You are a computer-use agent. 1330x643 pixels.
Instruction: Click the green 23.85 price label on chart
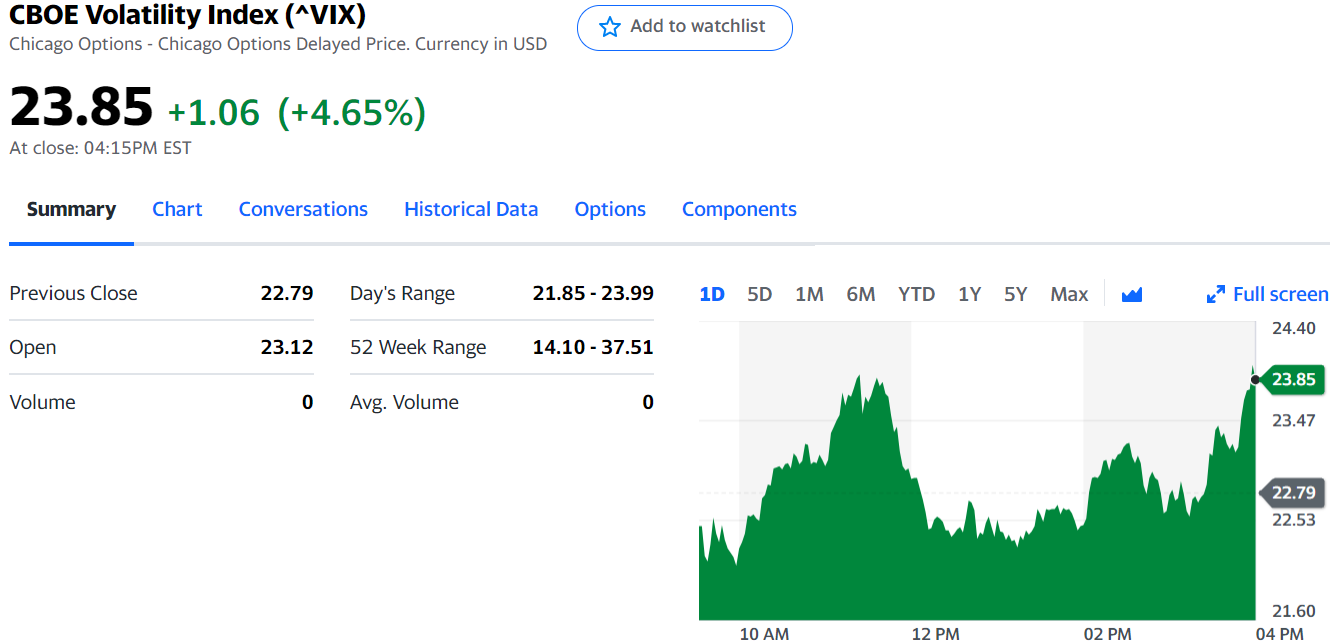point(1293,379)
